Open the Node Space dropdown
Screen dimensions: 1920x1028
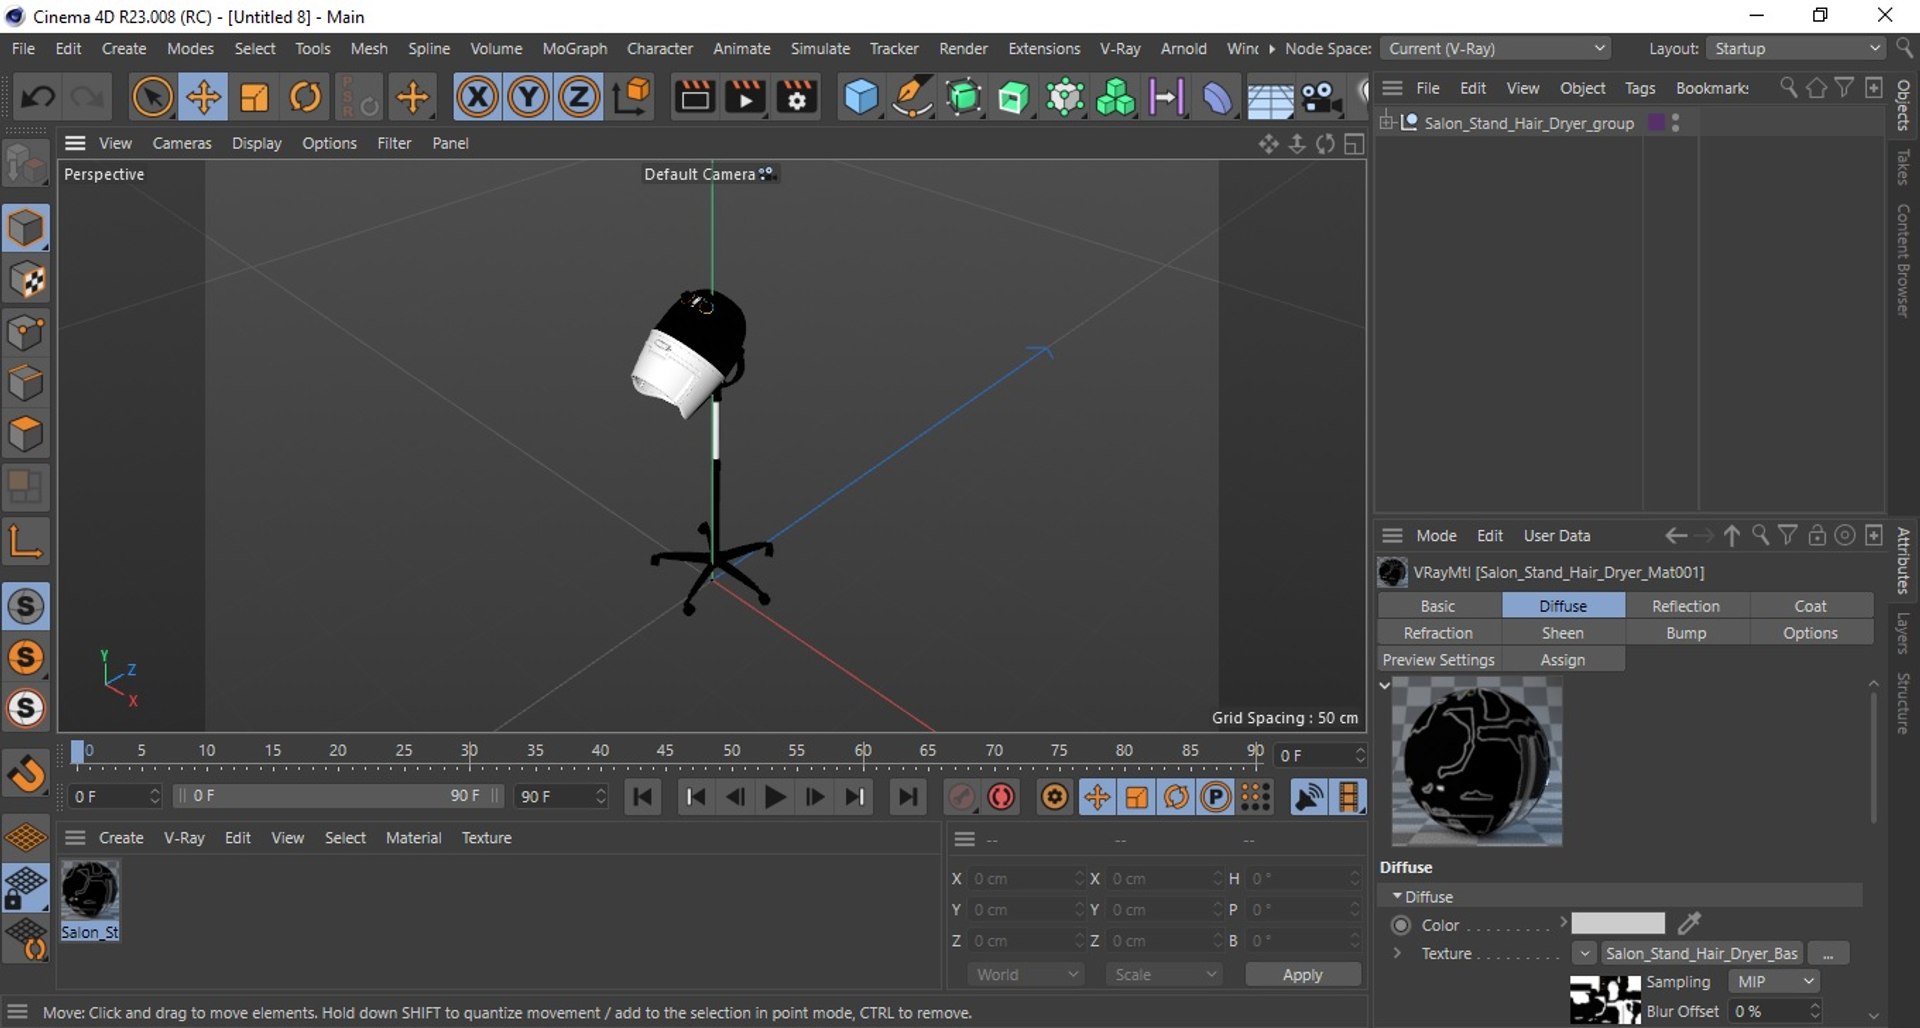click(1495, 48)
